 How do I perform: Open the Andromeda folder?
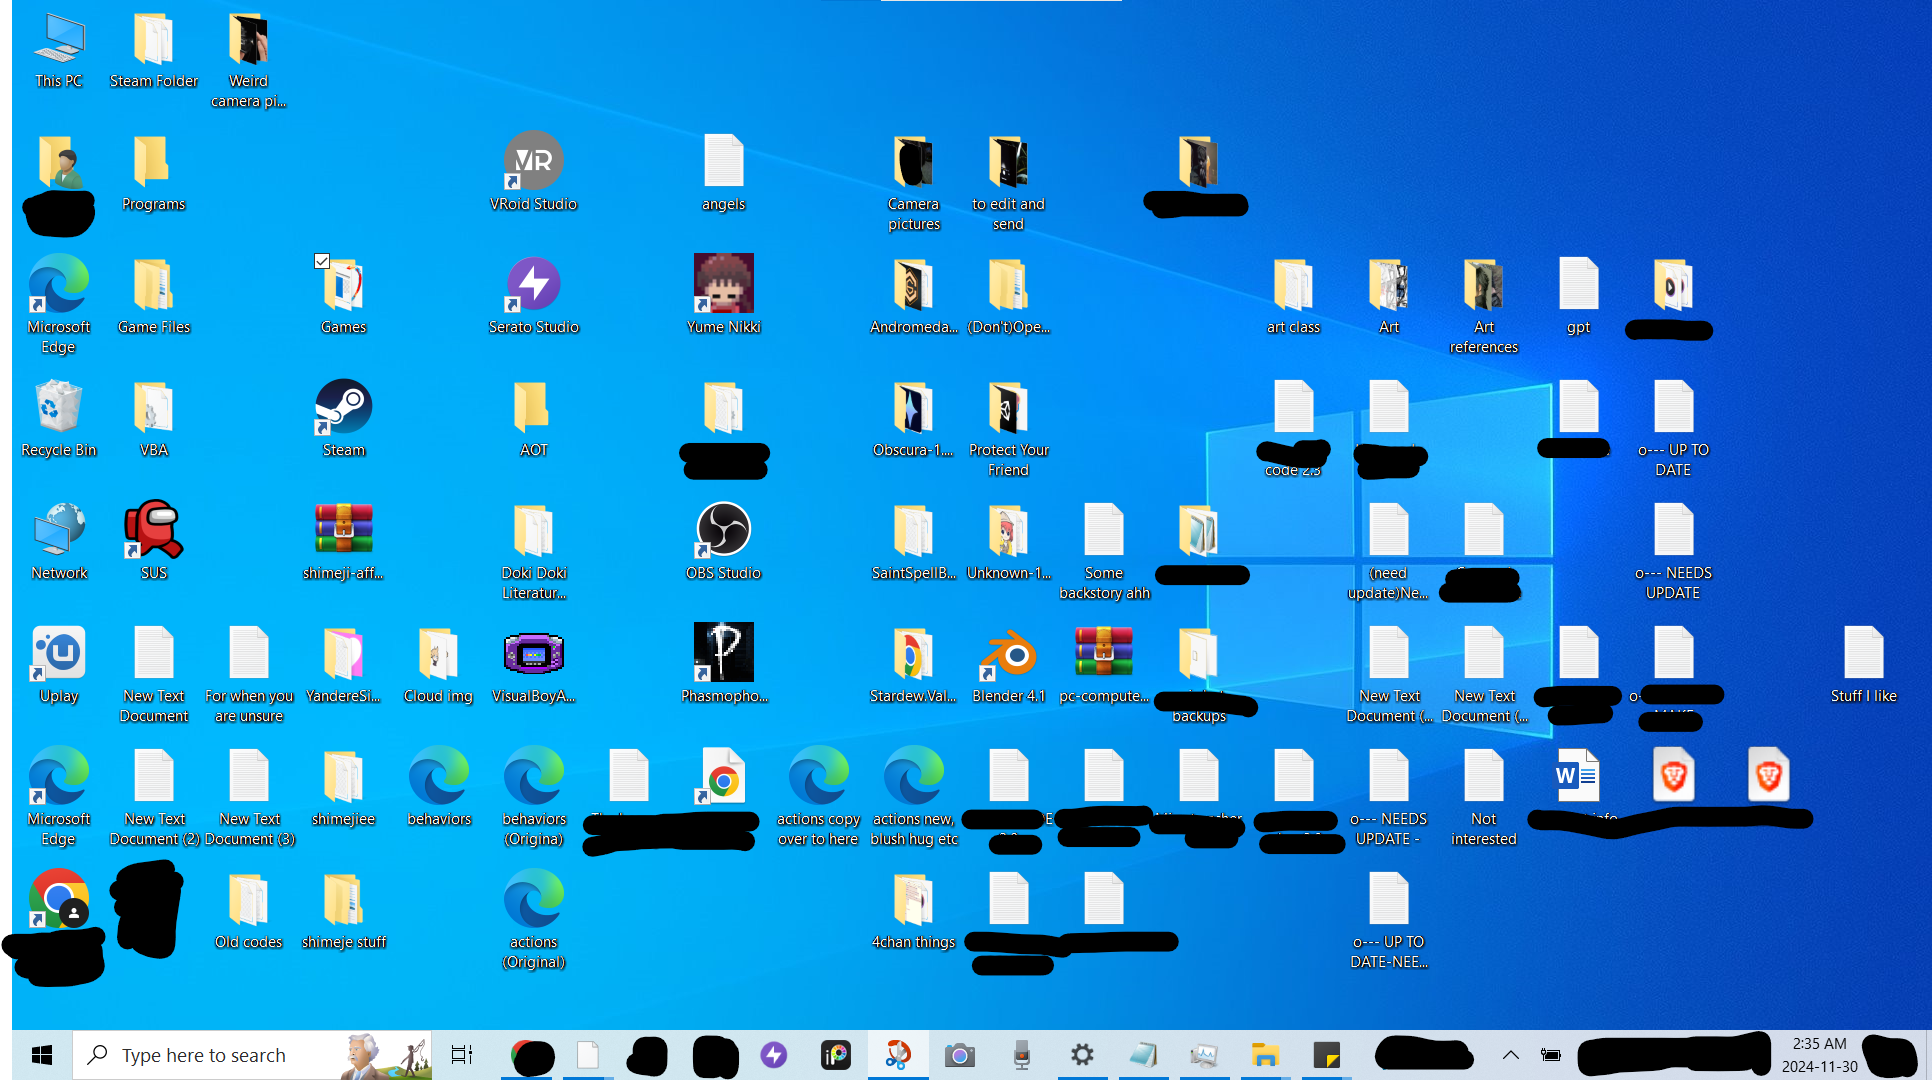click(913, 295)
